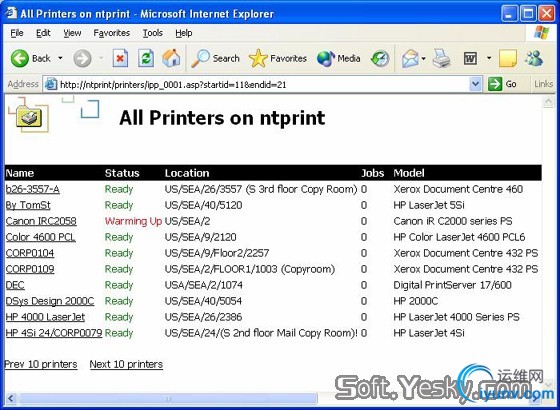
Task: Click model text Digital PrintServer 17/600
Action: pyautogui.click(x=452, y=285)
